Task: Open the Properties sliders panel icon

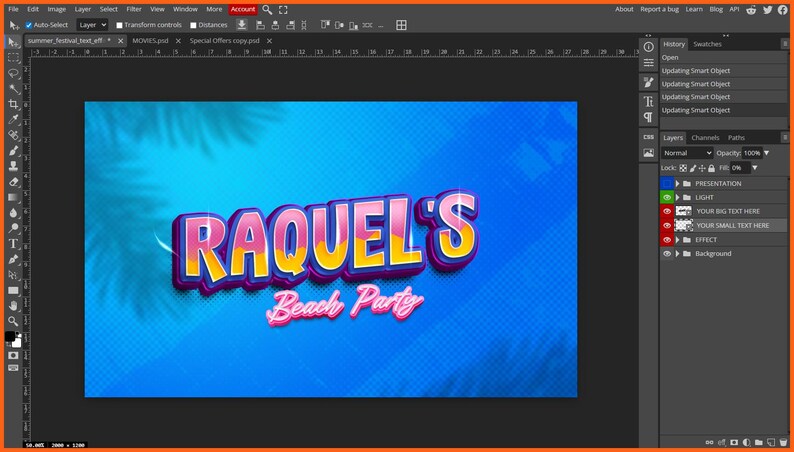Action: click(649, 63)
